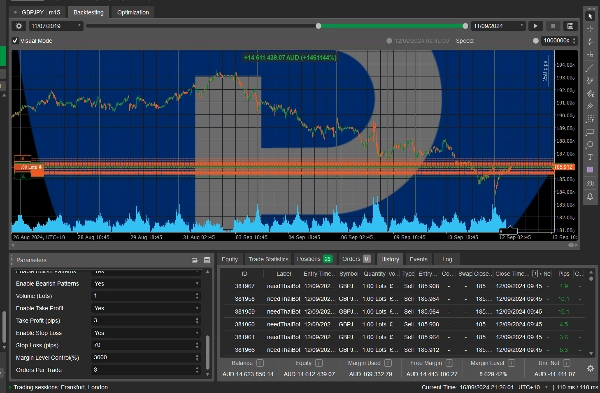Screen dimensions: 600x393
Task: Click the Free Margin info icon
Action: click(449, 363)
